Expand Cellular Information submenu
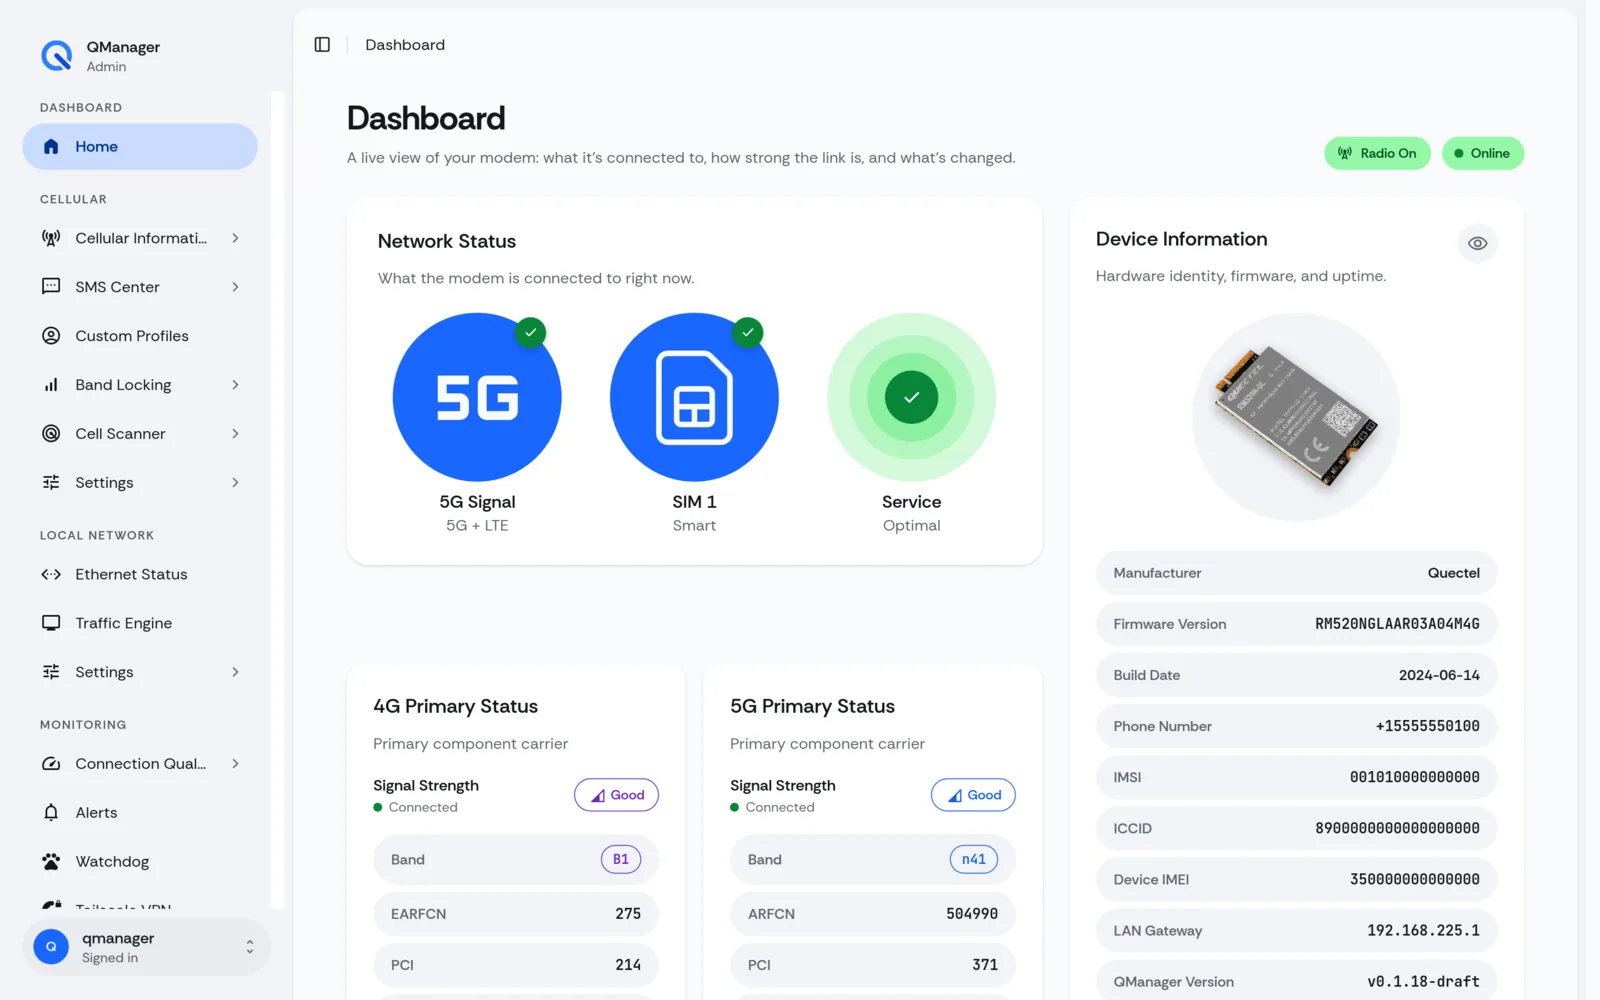Screen dimensions: 1600x1000 click(140, 238)
